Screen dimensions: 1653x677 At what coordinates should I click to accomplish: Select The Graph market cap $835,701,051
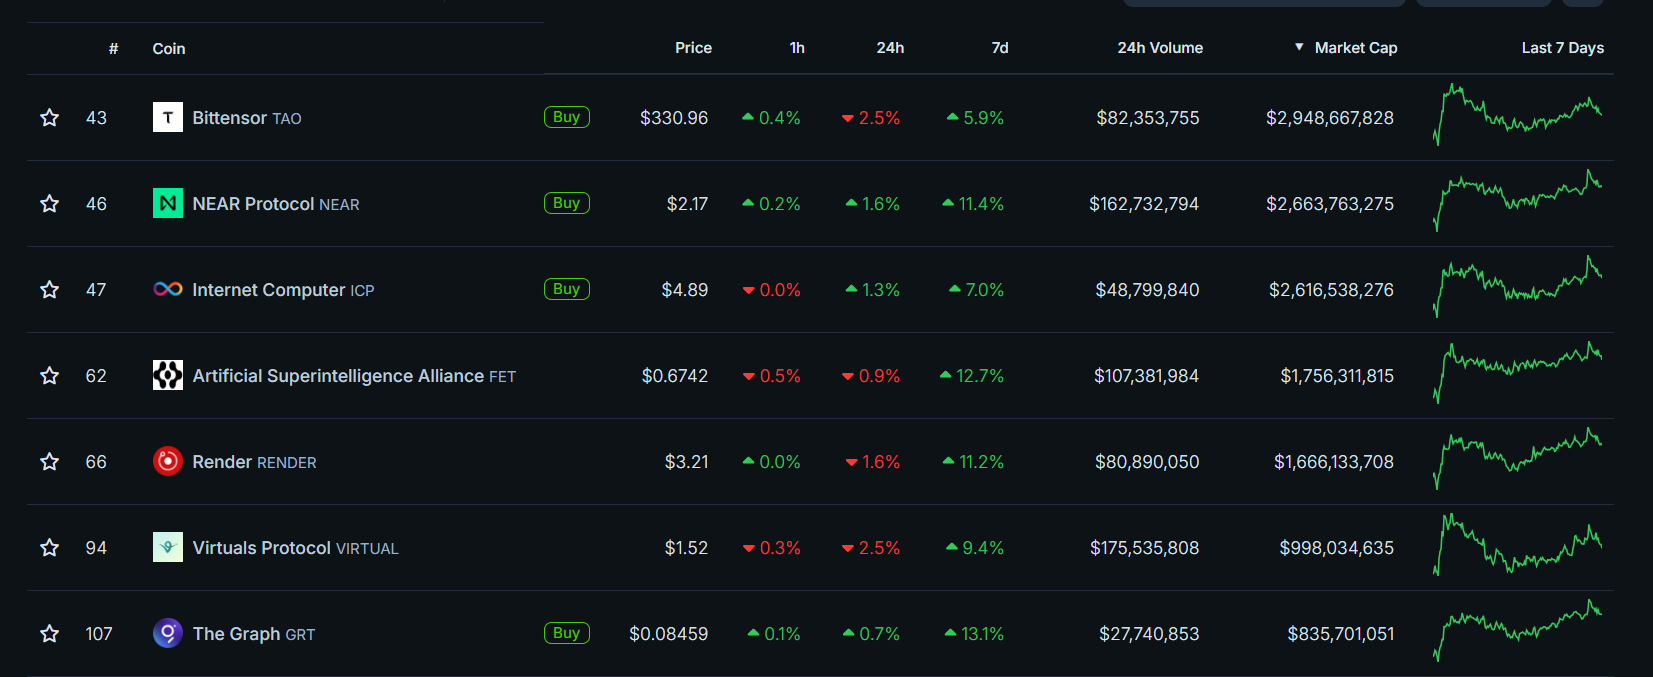1341,634
